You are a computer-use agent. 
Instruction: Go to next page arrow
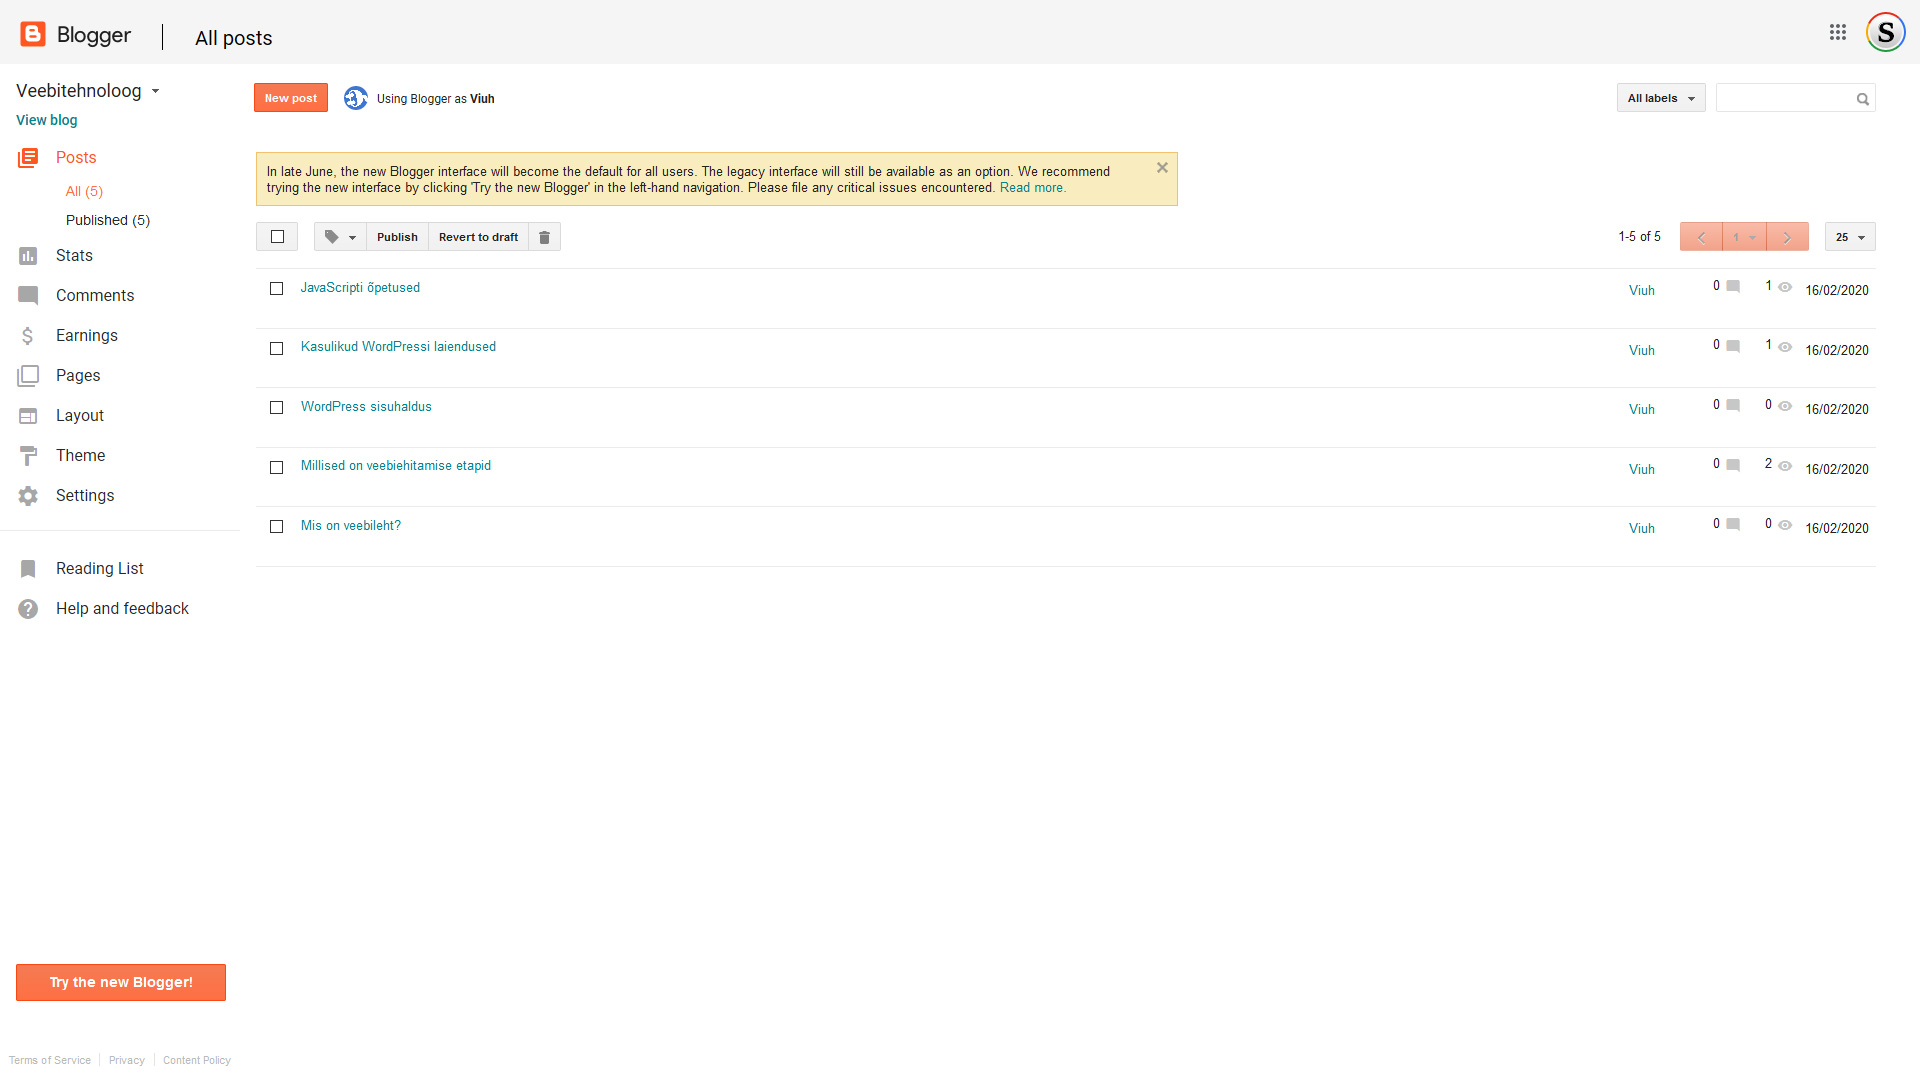coord(1787,237)
